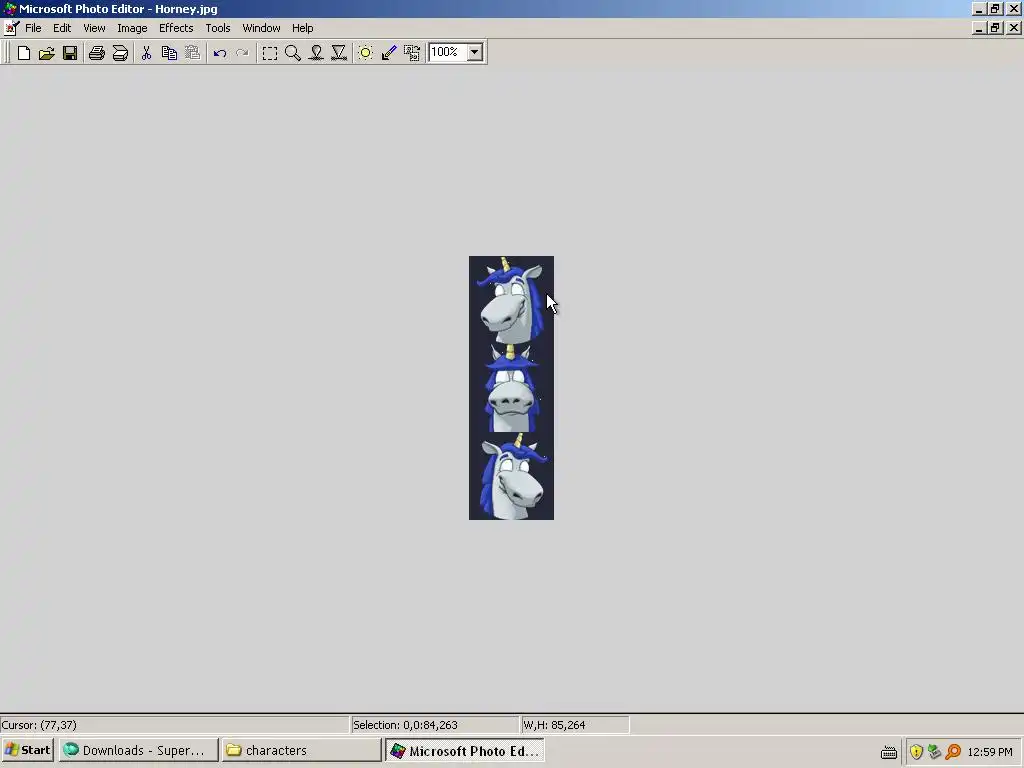Viewport: 1024px width, 768px height.
Task: Click the unicorn image on the canvas
Action: click(511, 388)
